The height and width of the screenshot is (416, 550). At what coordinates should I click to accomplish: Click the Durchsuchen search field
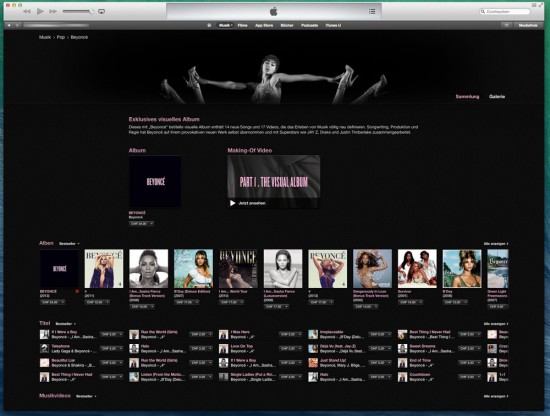(505, 12)
